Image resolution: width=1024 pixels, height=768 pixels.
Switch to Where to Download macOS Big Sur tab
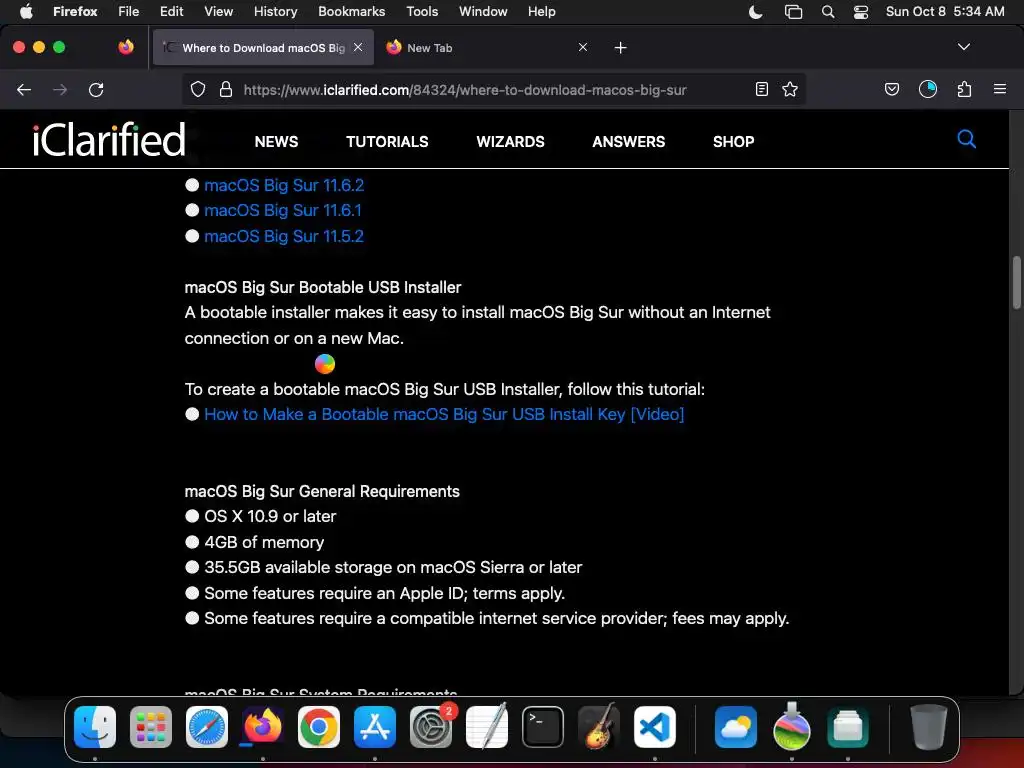click(x=263, y=47)
